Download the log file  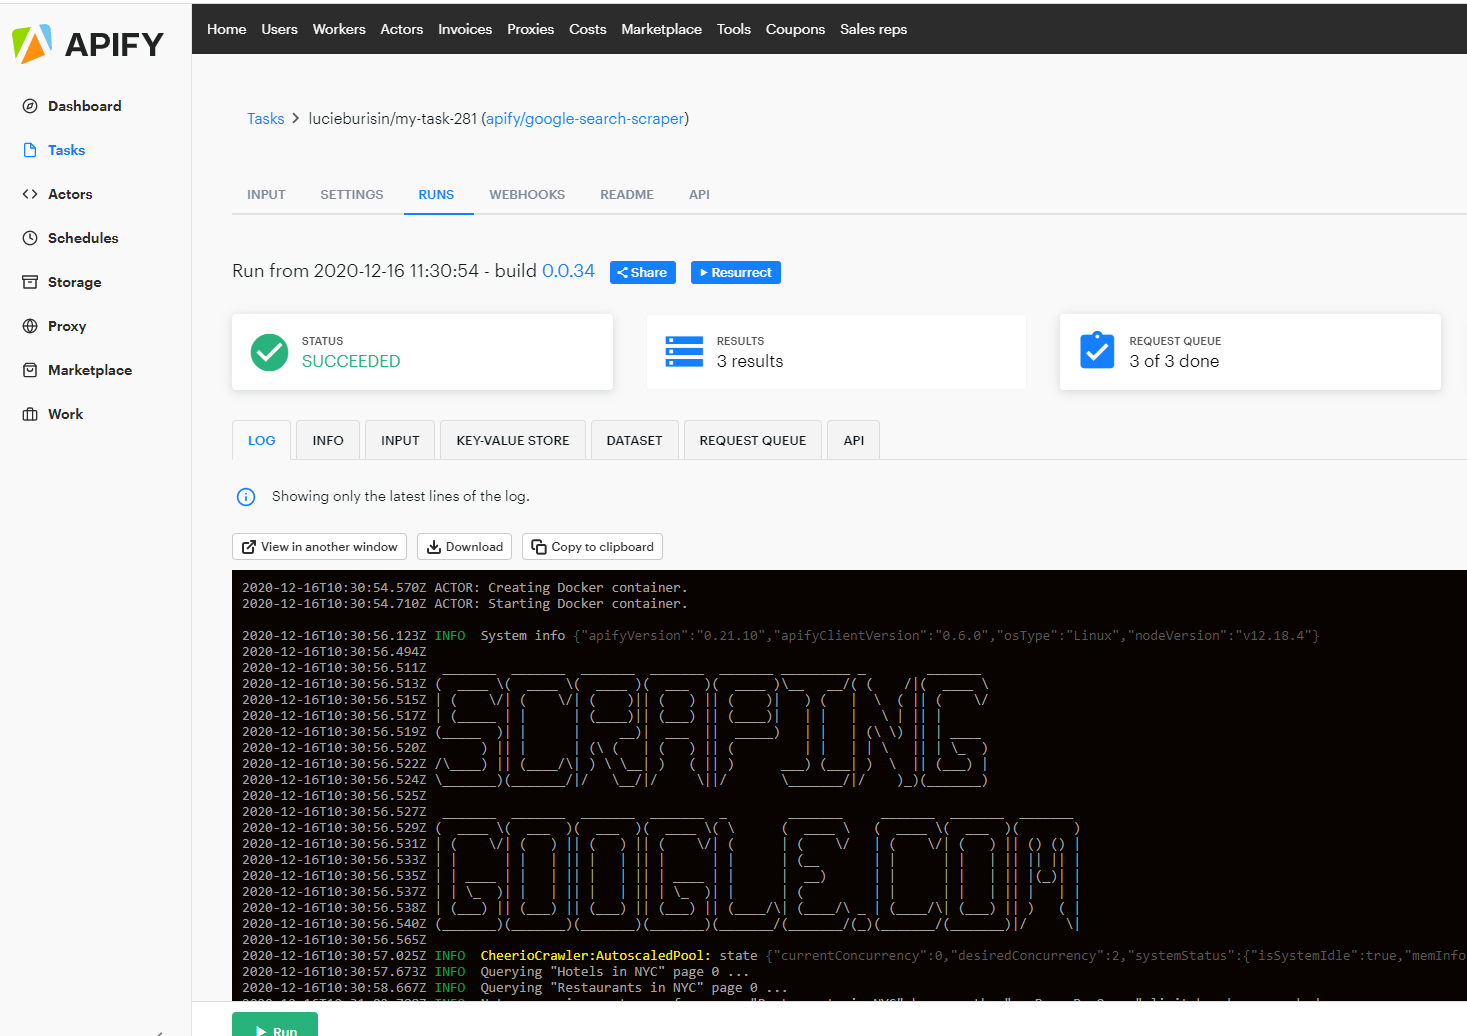click(465, 547)
